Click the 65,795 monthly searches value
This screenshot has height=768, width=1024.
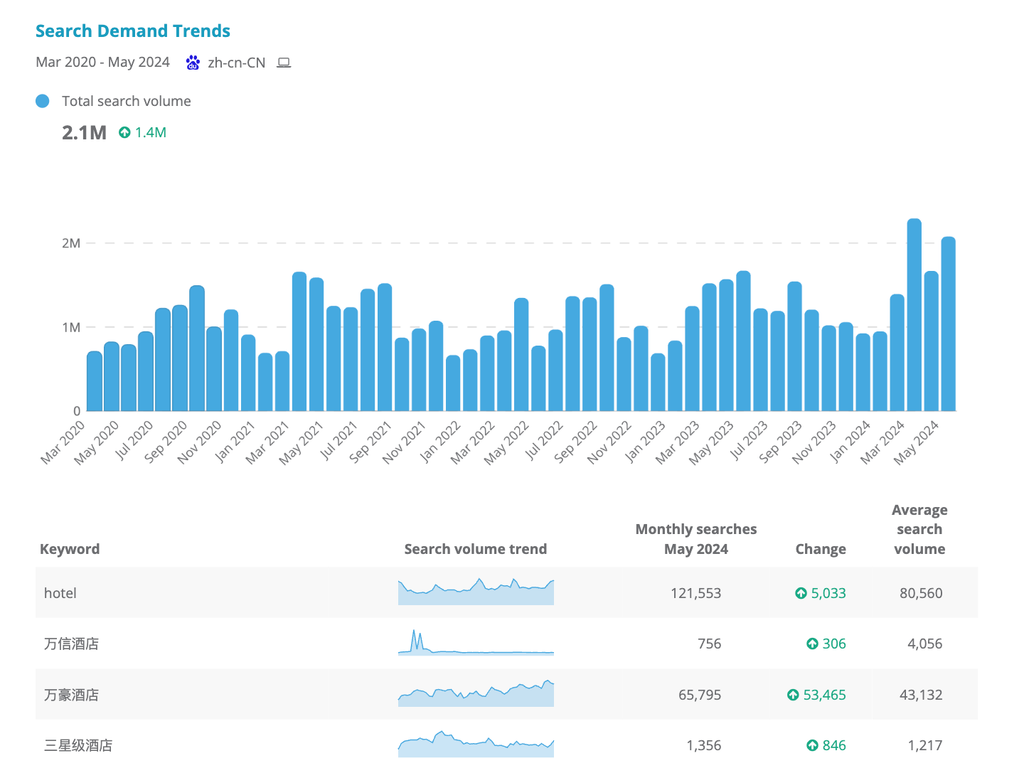click(x=700, y=695)
